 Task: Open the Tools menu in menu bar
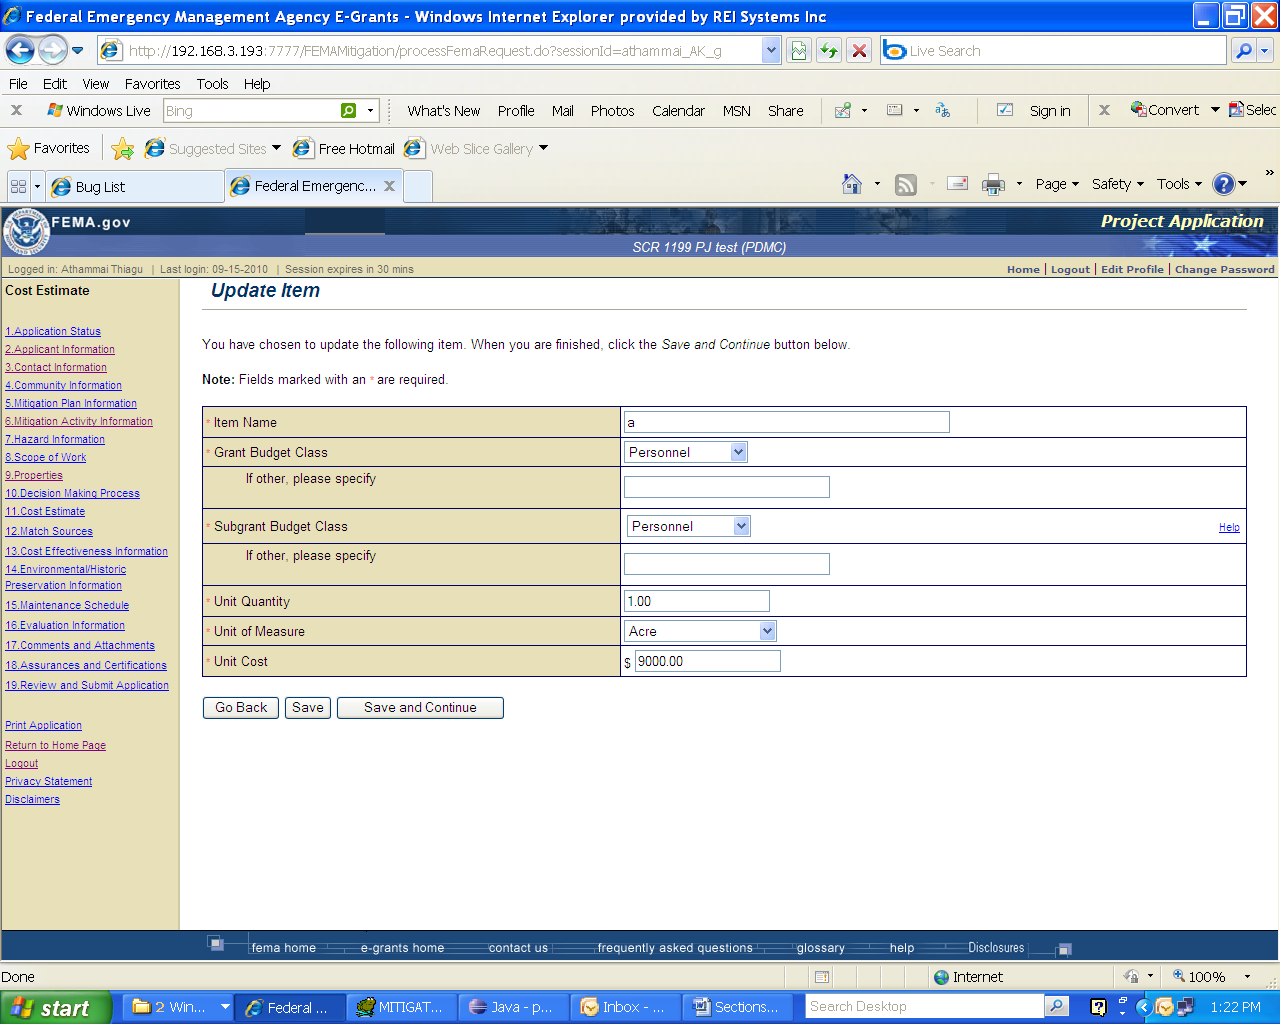click(212, 84)
